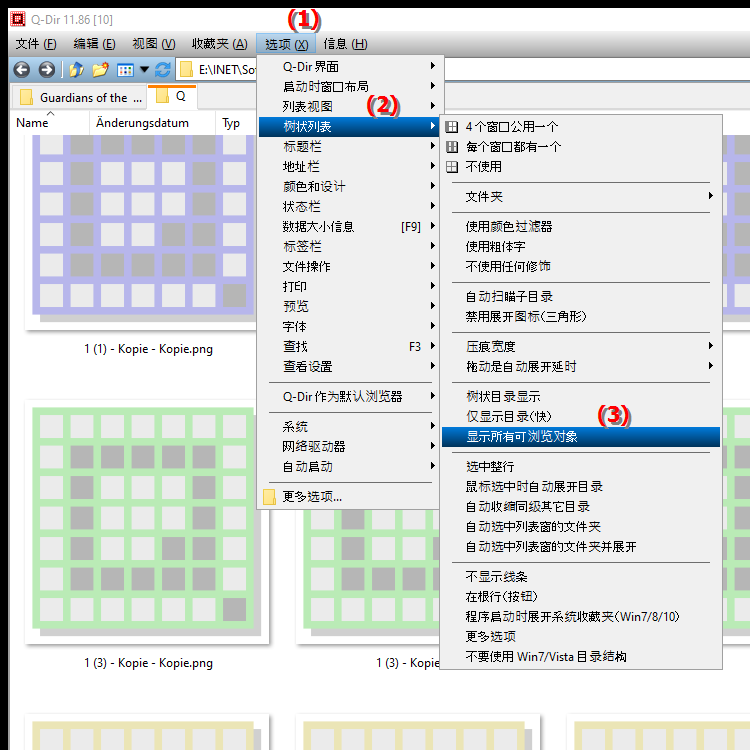Select 仅显示目录(快) option
The width and height of the screenshot is (750, 750).
pyautogui.click(x=581, y=417)
